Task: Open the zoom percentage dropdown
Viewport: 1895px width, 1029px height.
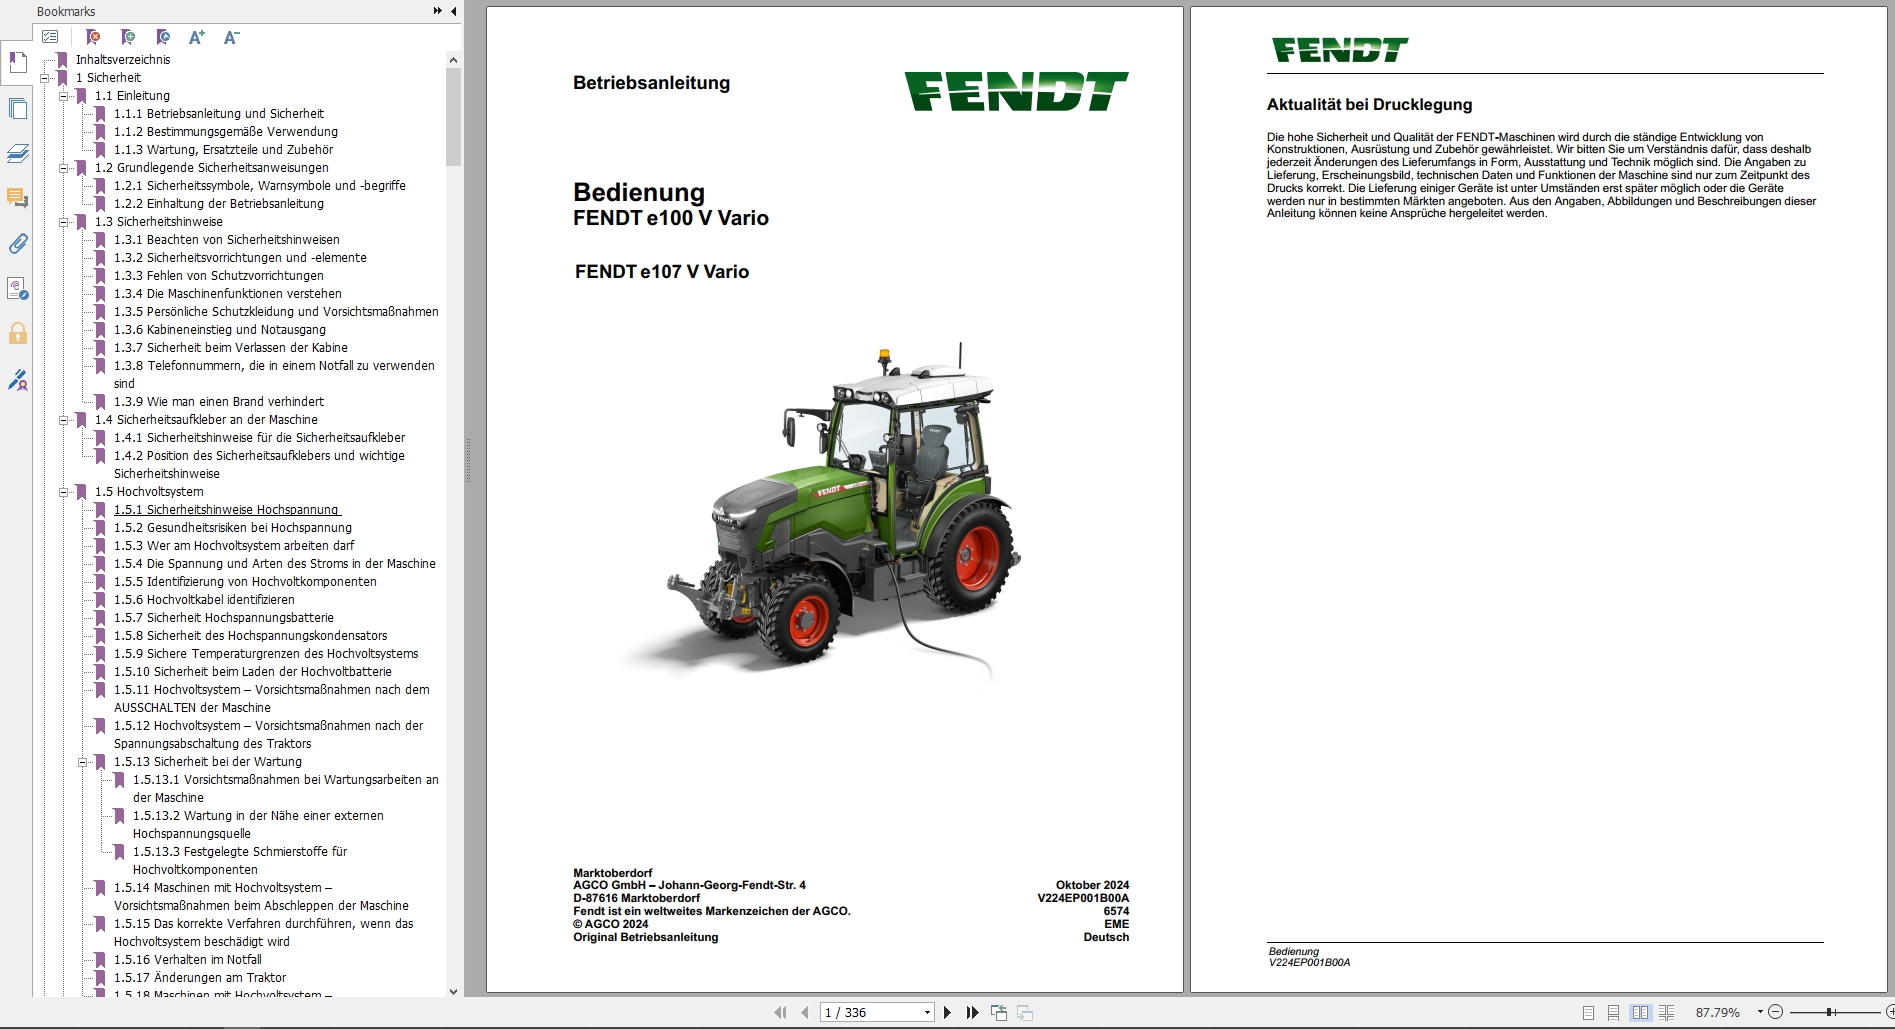Action: pos(1760,1012)
